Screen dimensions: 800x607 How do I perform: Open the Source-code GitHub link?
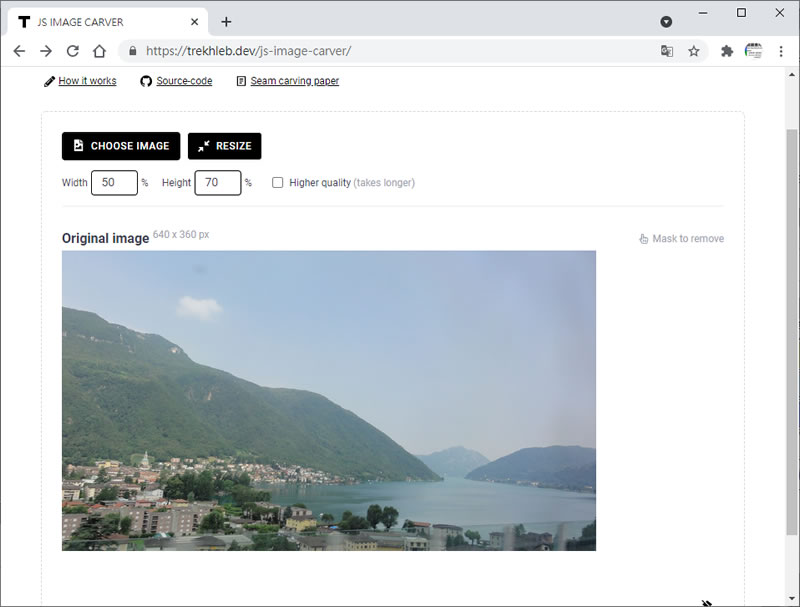click(x=184, y=81)
